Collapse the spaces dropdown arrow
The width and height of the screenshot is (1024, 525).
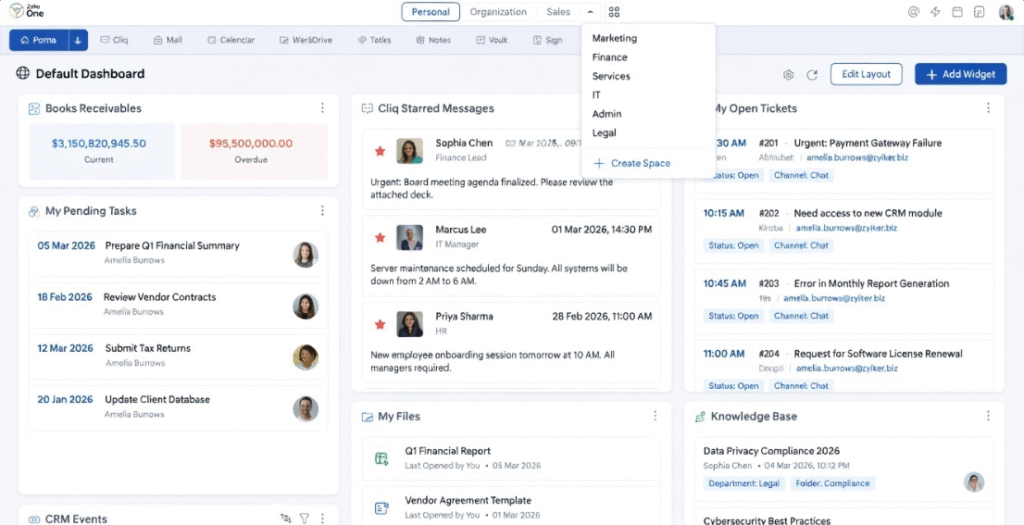click(x=590, y=12)
